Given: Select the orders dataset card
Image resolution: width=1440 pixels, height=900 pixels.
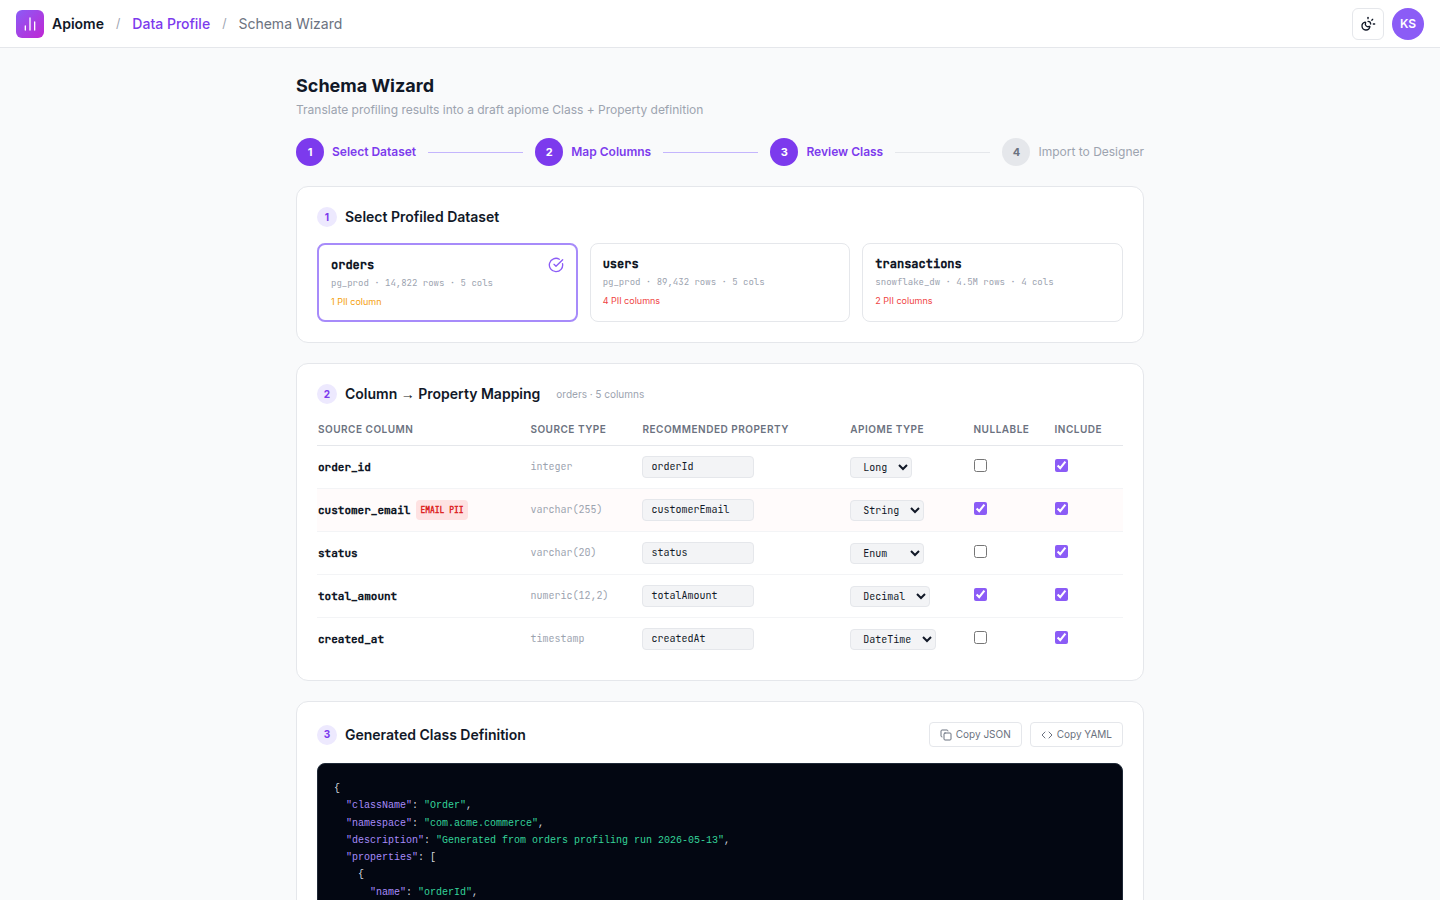Looking at the screenshot, I should [447, 283].
